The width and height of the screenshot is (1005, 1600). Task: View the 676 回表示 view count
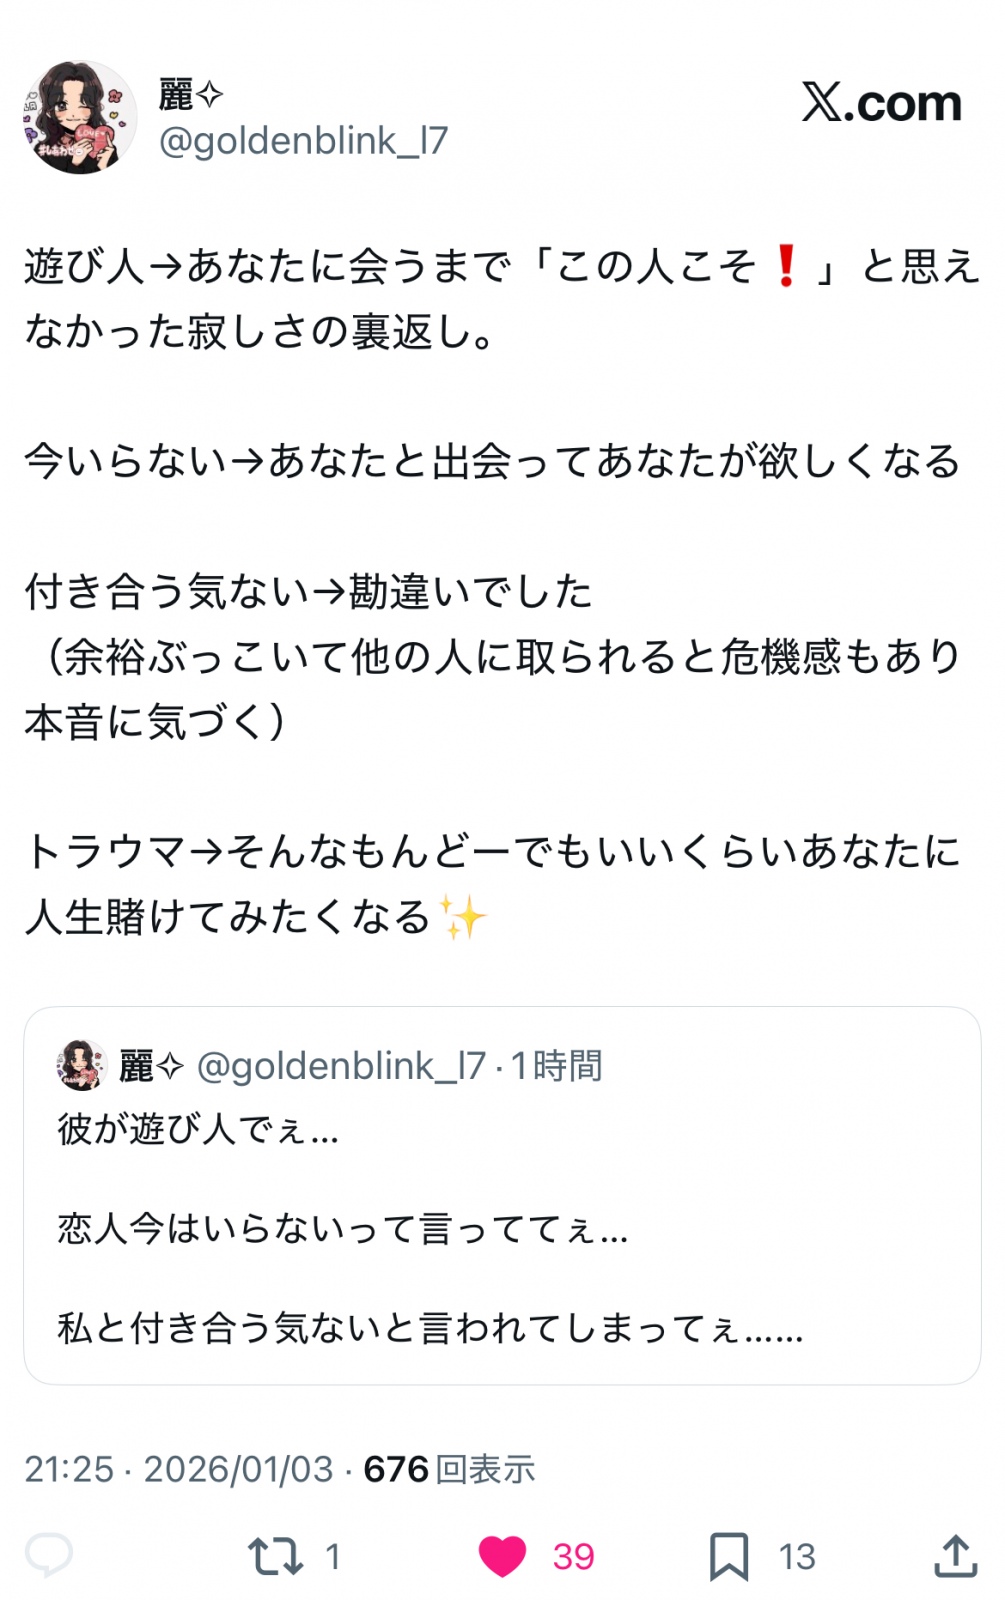pyautogui.click(x=449, y=1469)
